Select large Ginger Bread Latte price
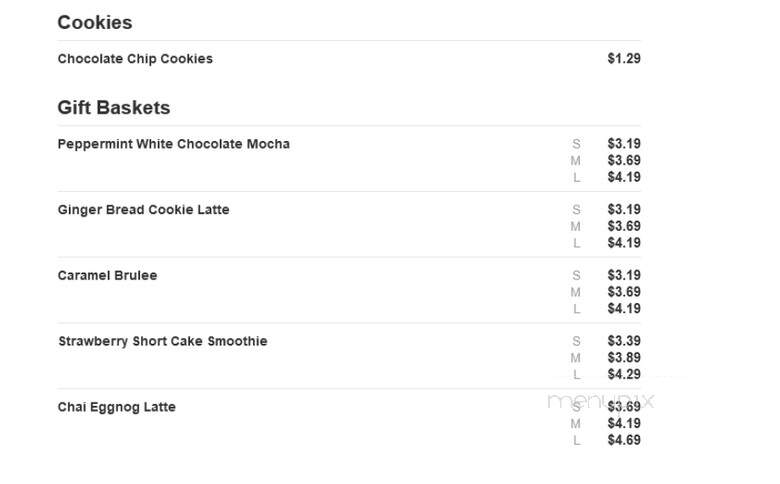 pyautogui.click(x=624, y=243)
